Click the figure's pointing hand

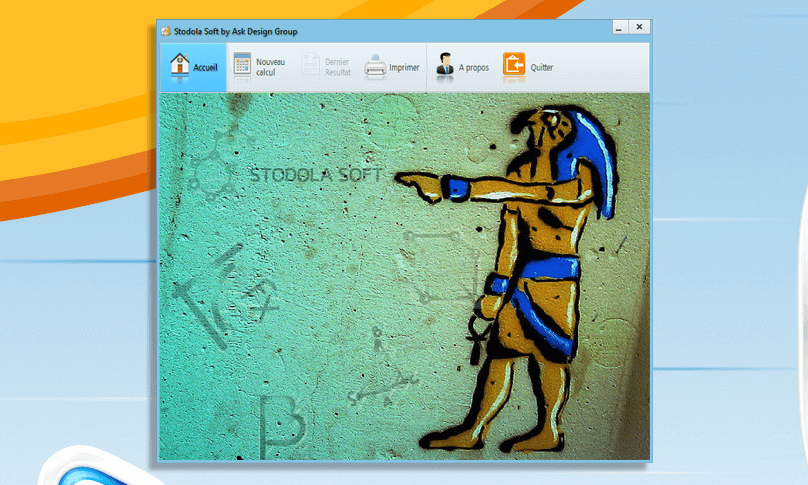coord(412,182)
